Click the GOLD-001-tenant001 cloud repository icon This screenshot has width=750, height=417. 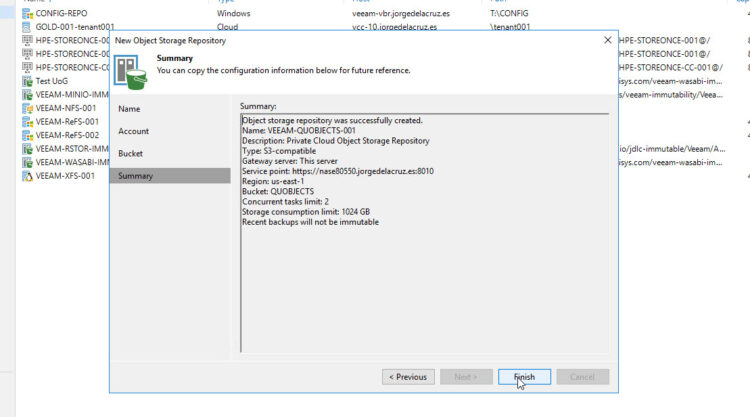click(28, 27)
